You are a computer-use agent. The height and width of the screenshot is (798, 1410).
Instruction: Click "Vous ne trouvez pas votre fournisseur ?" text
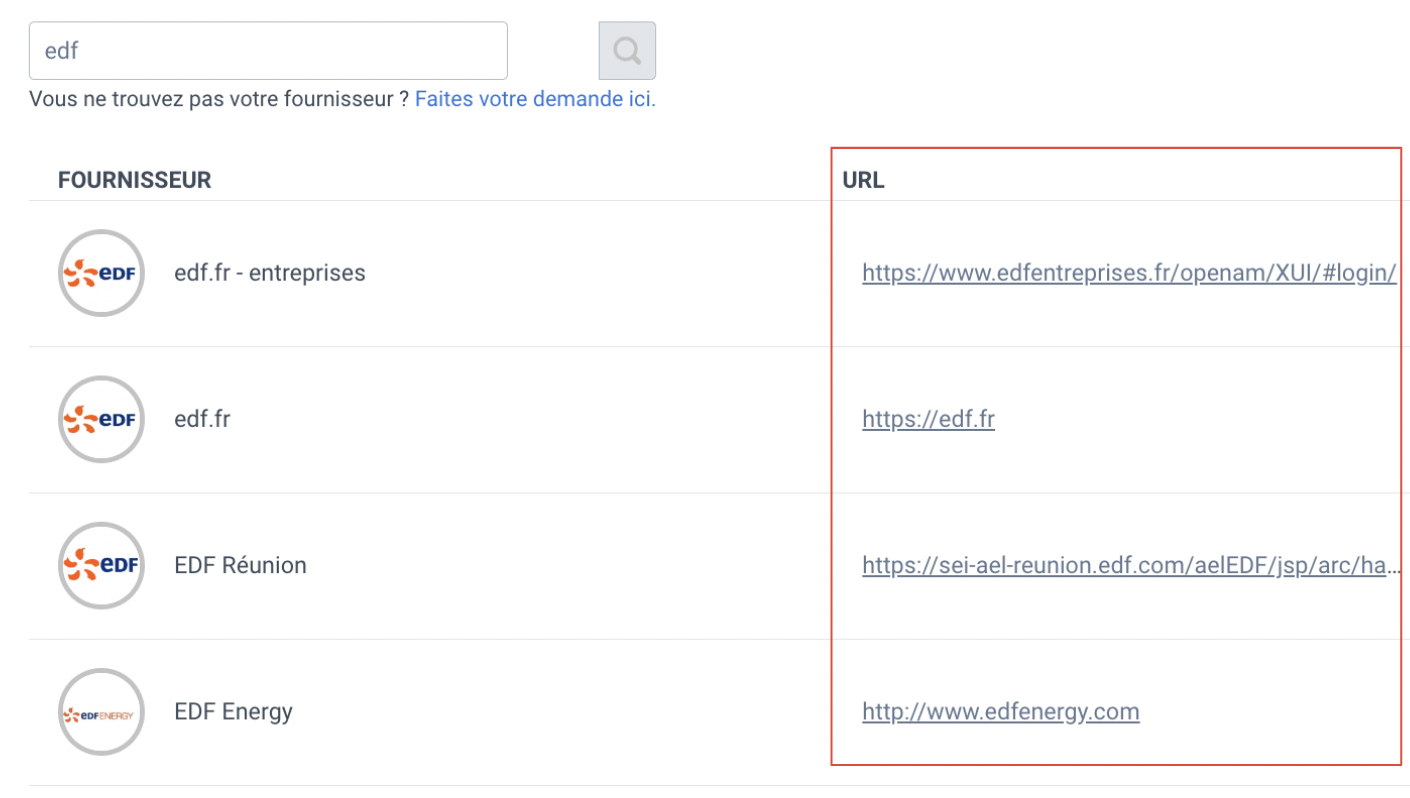219,99
